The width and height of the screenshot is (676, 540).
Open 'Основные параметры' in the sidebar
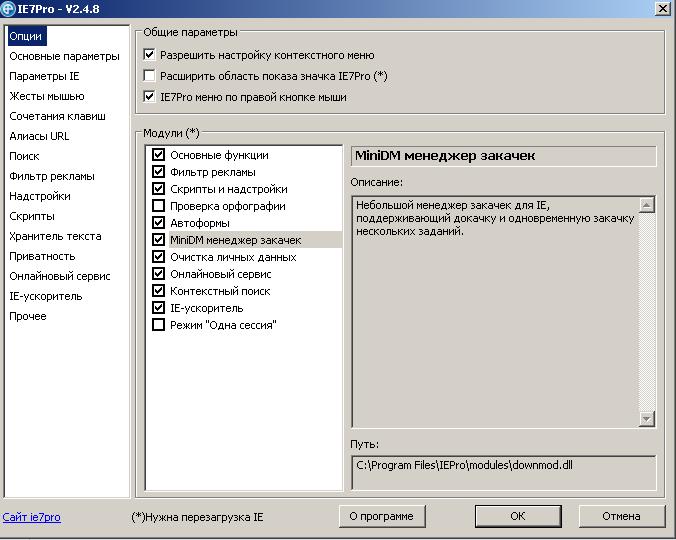(64, 56)
